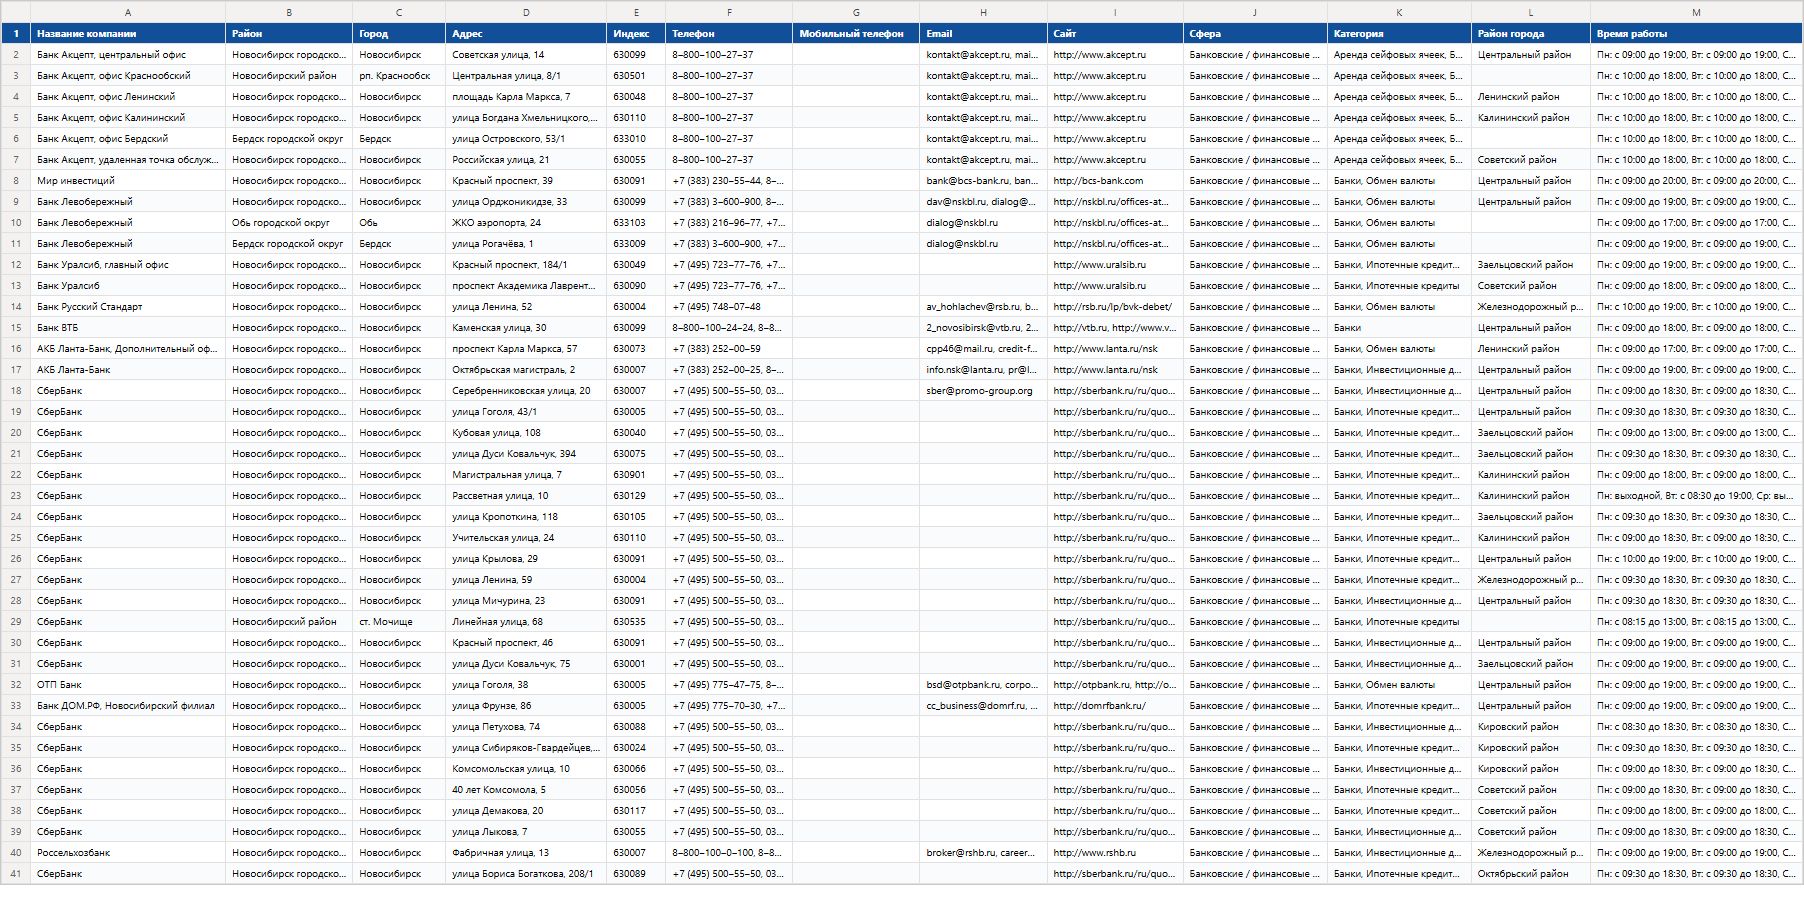The image size is (1804, 902).
Task: Click phone cell '+7 (495) 748–07–48'
Action: (x=729, y=307)
